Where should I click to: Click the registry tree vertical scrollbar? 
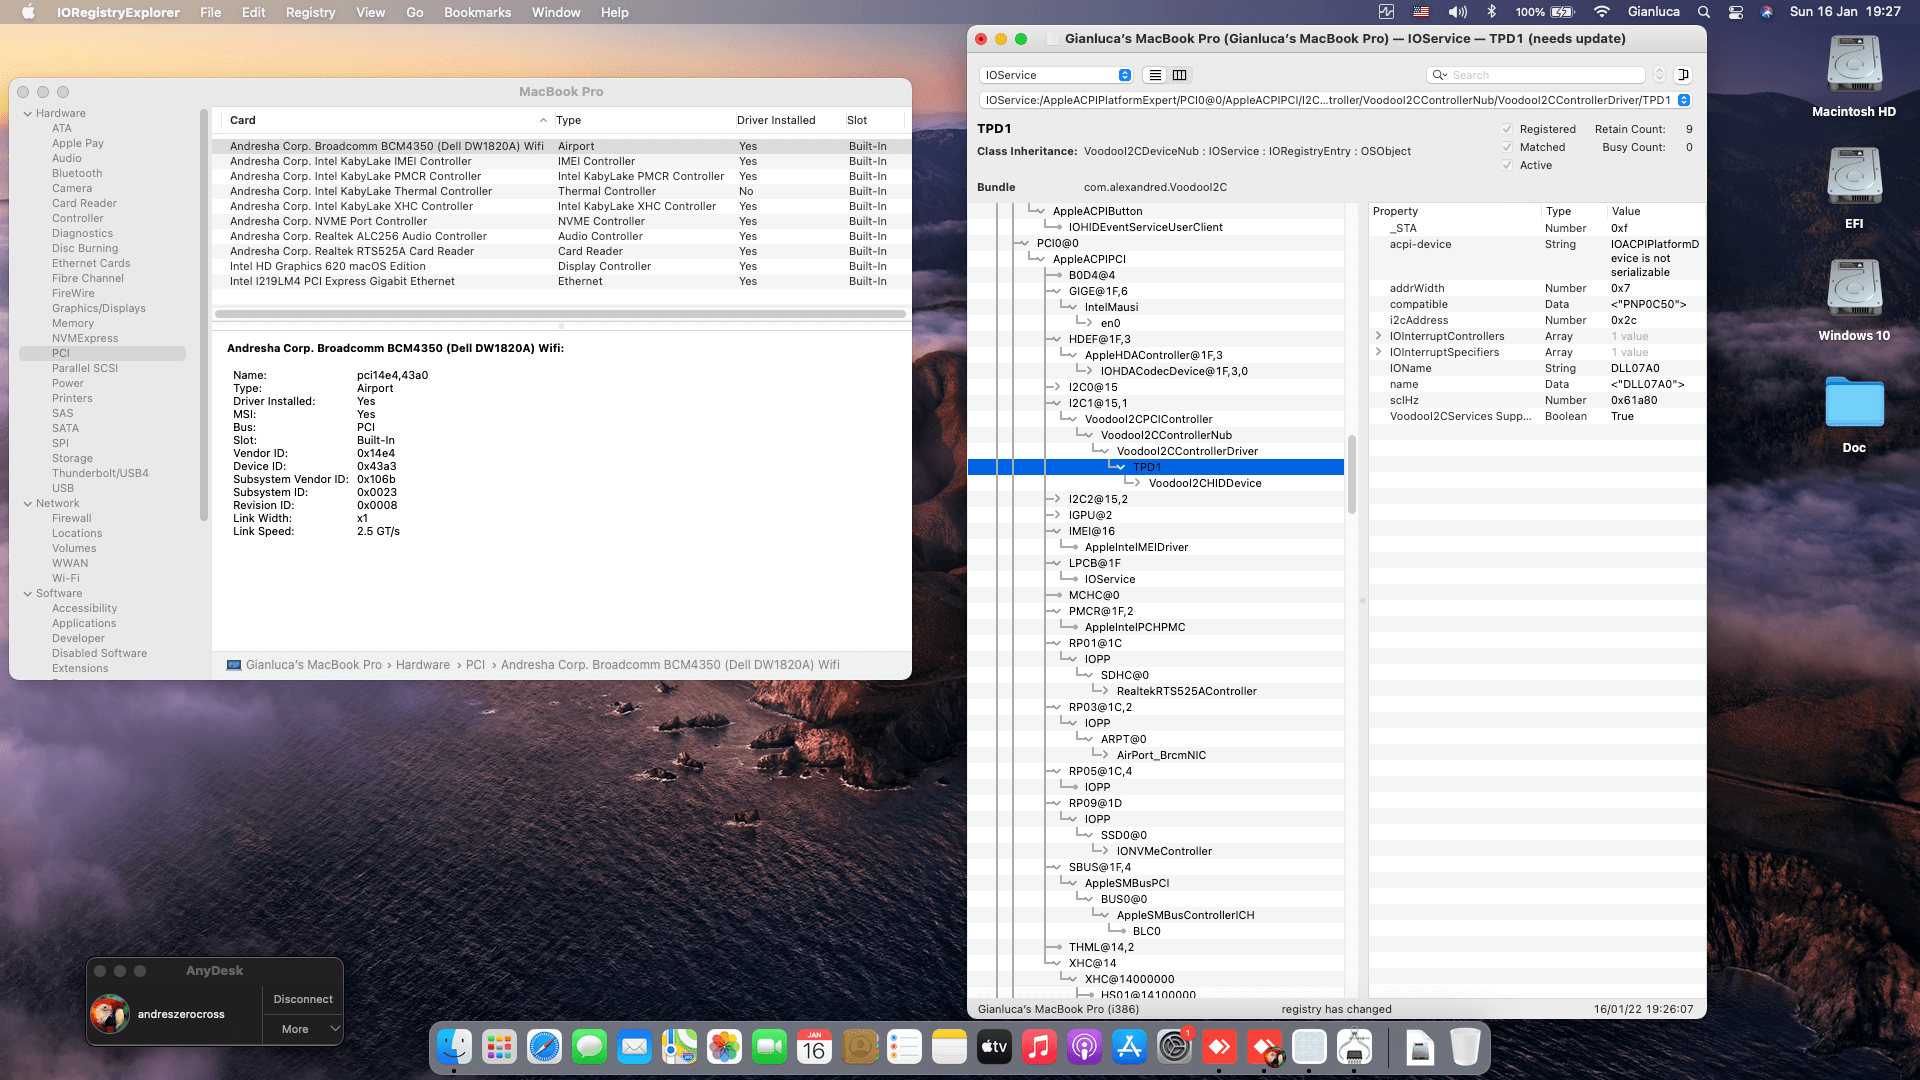(x=1352, y=474)
